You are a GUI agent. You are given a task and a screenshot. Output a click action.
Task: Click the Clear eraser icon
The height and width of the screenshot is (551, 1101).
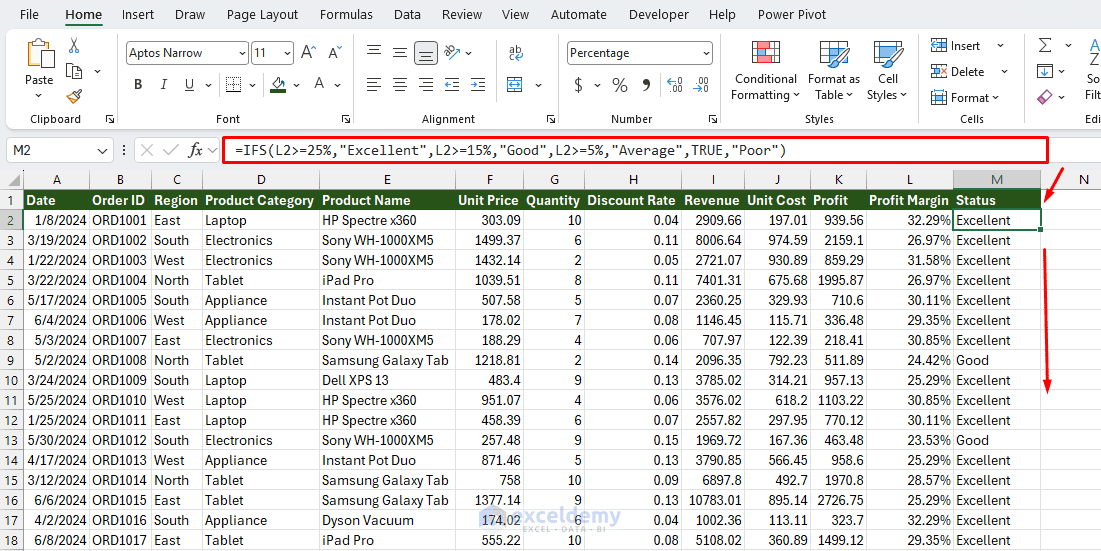point(1046,96)
